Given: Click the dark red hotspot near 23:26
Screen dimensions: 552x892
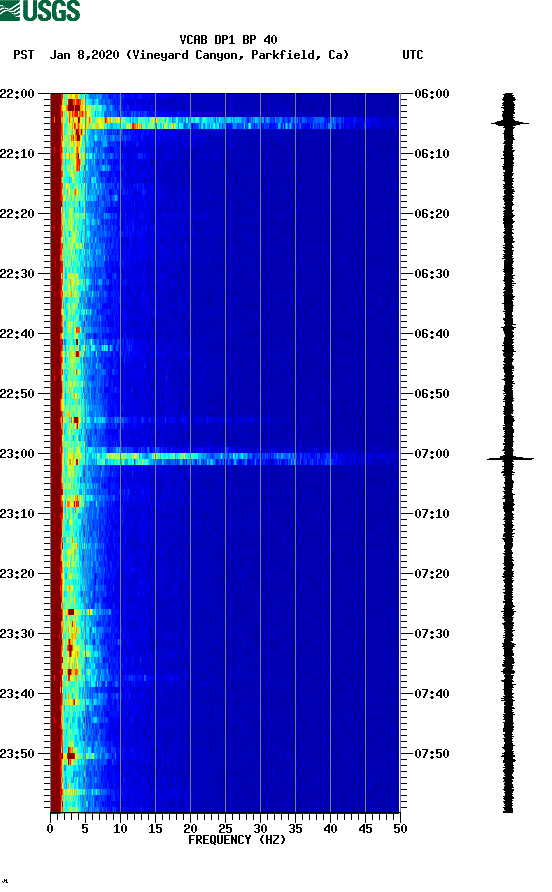Looking at the screenshot, I should [x=71, y=612].
